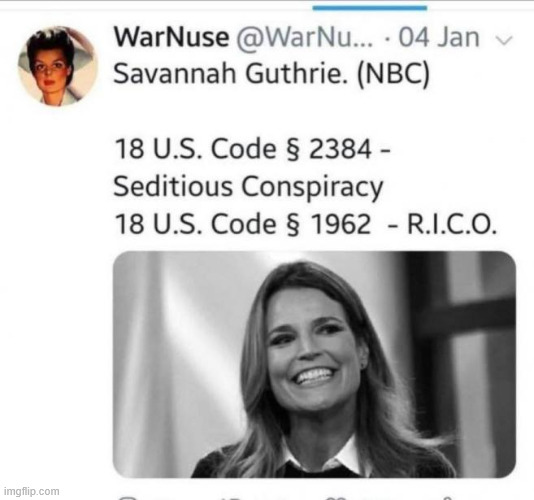Open the @WarNu... handle link
Image resolution: width=534 pixels, height=500 pixels.
click(305, 37)
